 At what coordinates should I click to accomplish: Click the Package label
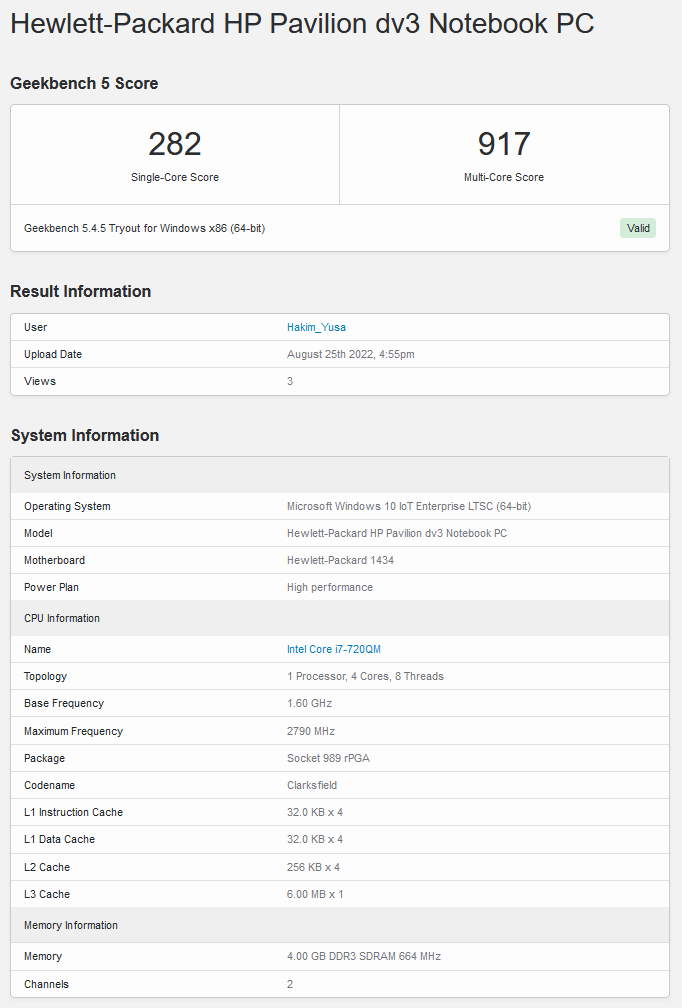coord(44,759)
